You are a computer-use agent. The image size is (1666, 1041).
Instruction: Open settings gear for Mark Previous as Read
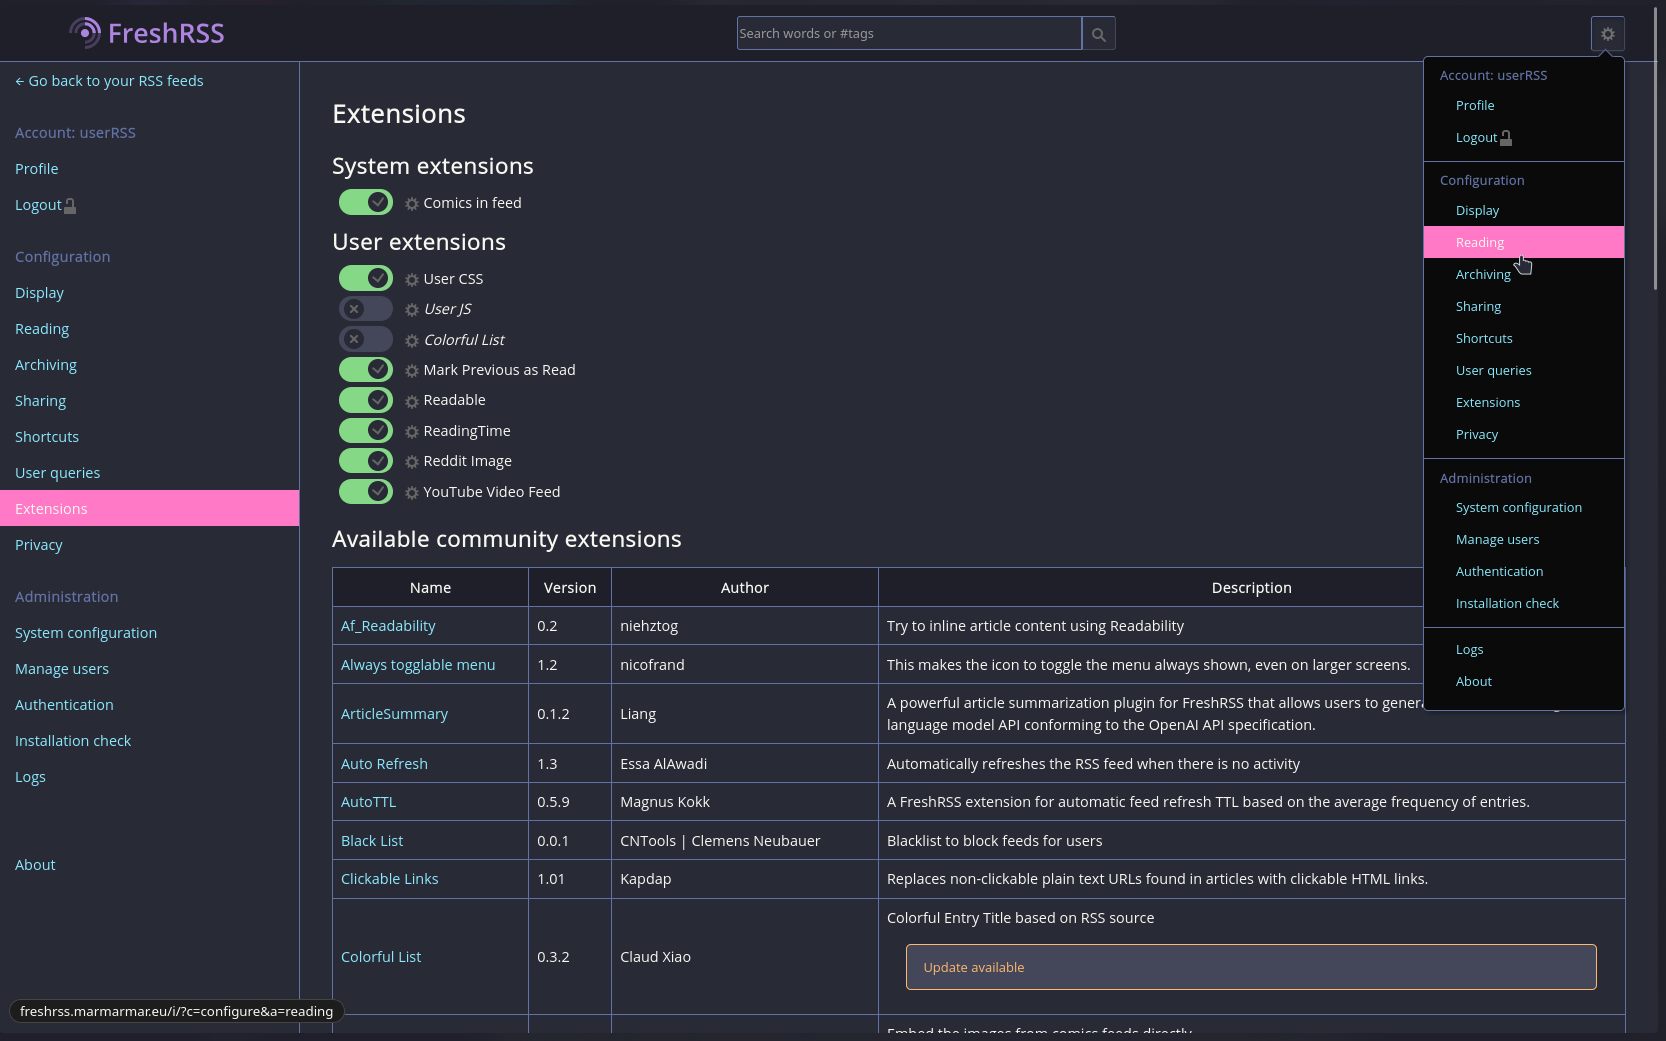click(x=412, y=371)
